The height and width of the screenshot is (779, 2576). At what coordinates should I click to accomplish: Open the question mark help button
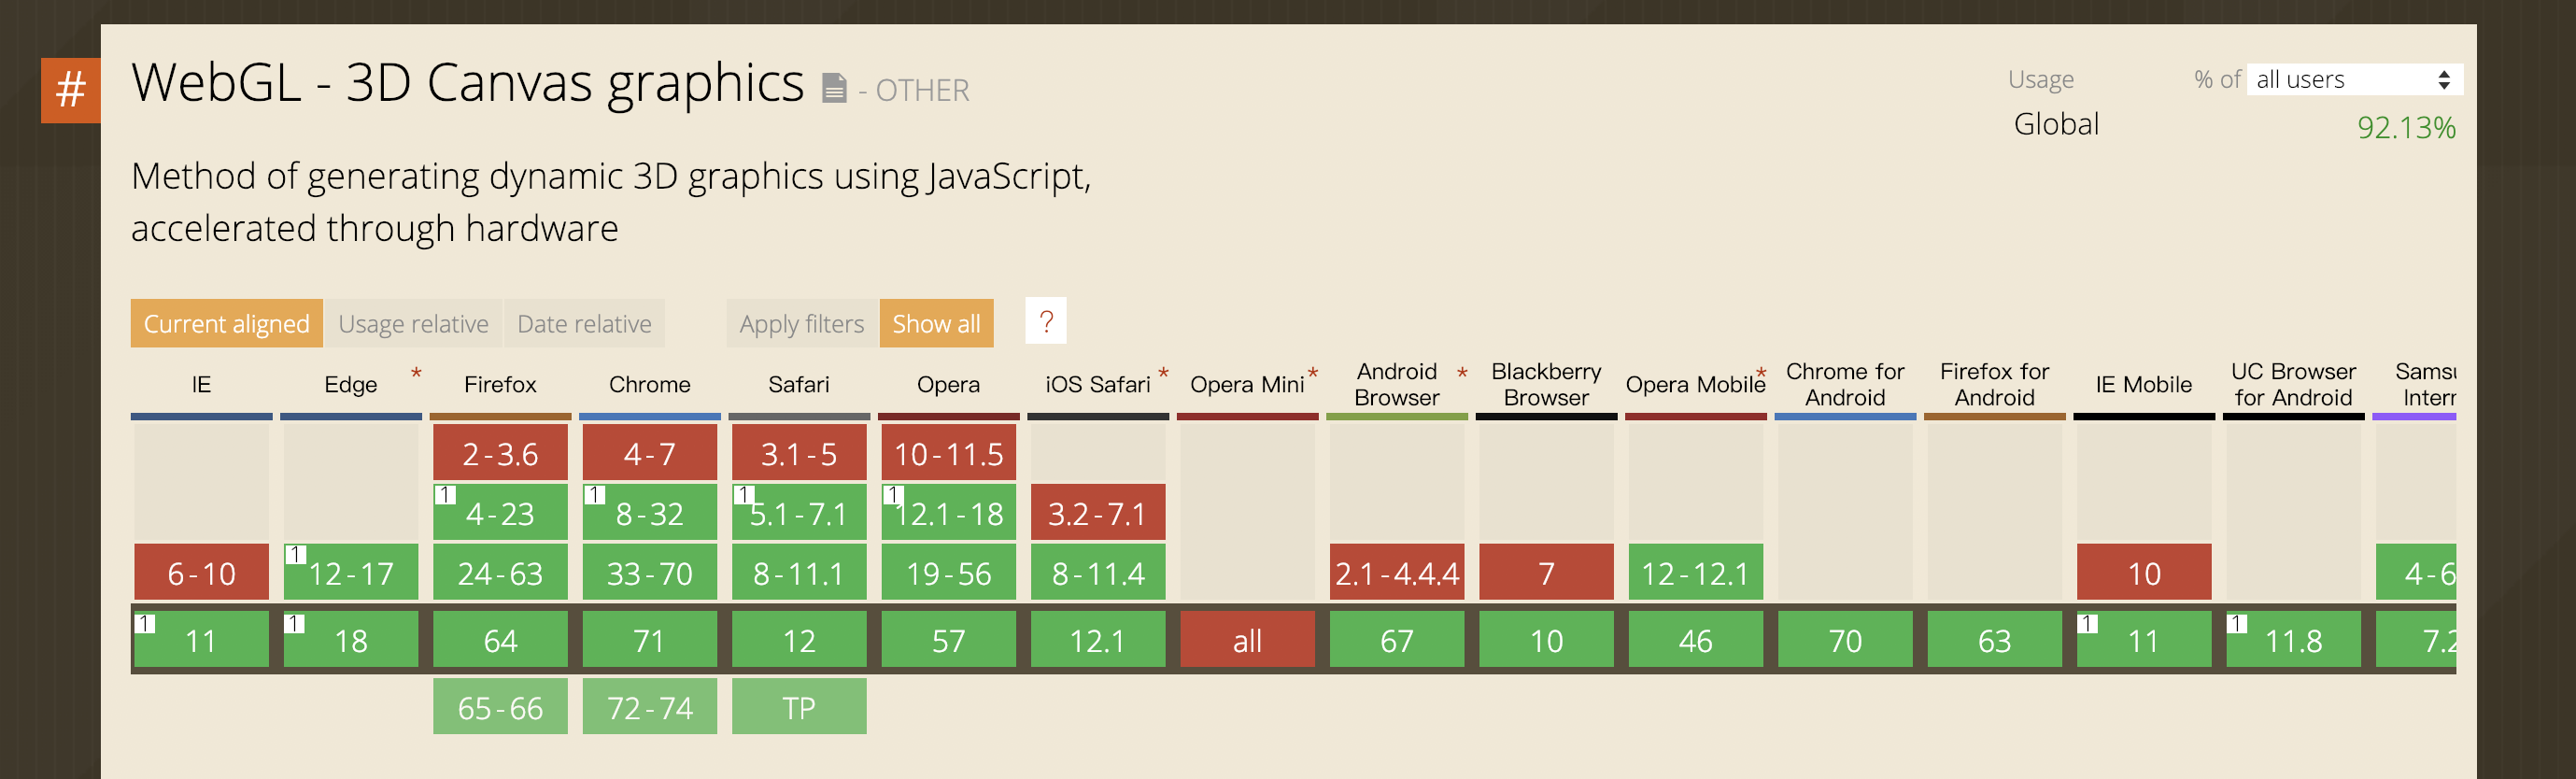(x=1046, y=321)
